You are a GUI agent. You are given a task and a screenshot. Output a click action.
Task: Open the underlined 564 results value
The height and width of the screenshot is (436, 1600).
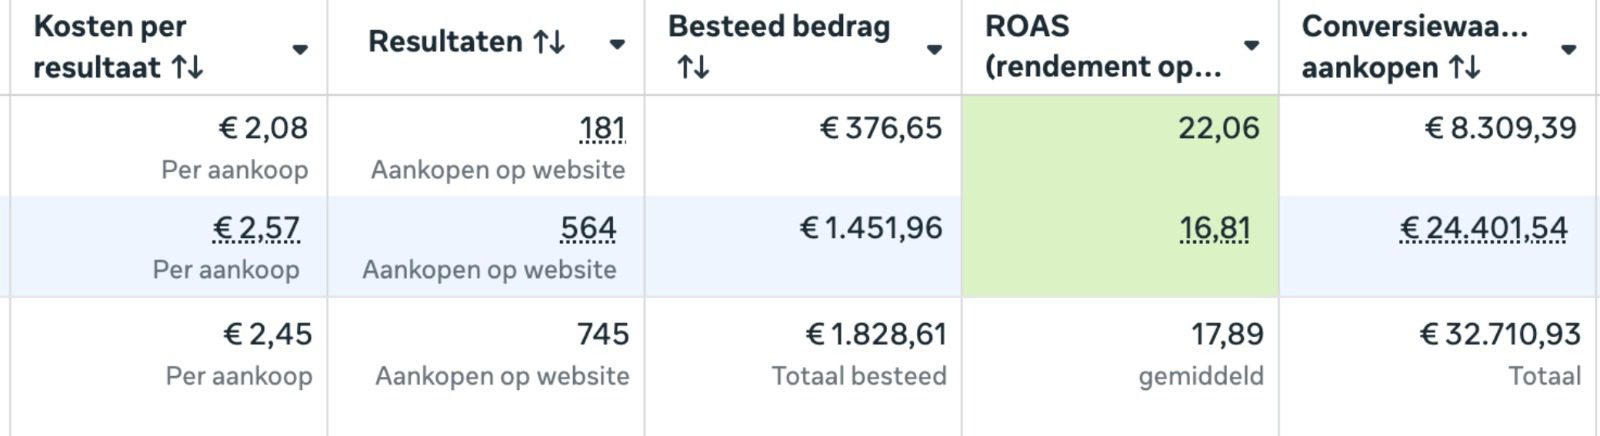588,229
